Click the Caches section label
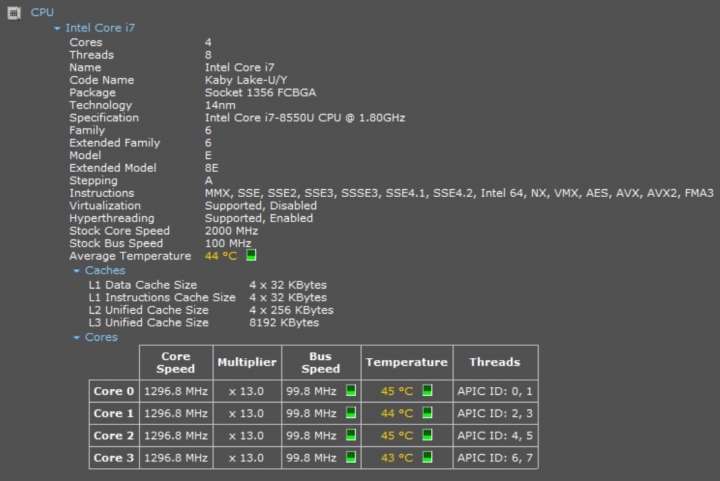Screen dimensions: 720x481 click(105, 270)
